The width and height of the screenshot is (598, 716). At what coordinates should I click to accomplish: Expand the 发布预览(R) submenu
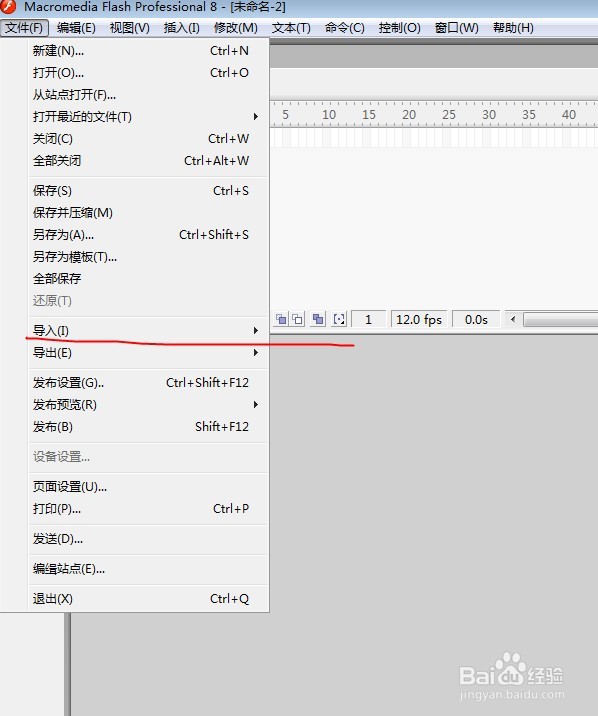coord(148,405)
